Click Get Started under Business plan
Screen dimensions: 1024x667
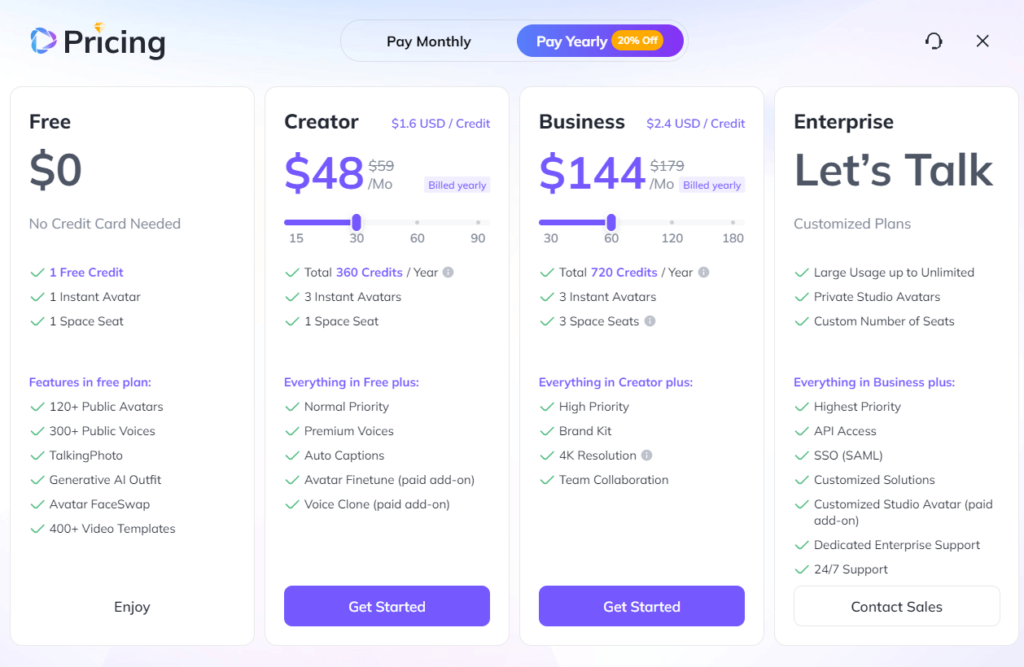pyautogui.click(x=641, y=606)
